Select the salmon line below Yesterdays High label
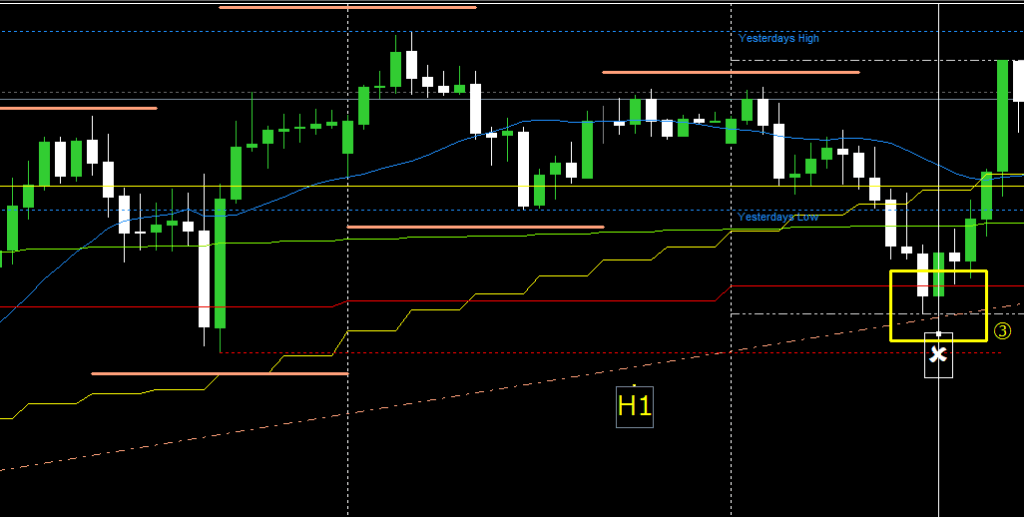The image size is (1024, 517). click(730, 72)
